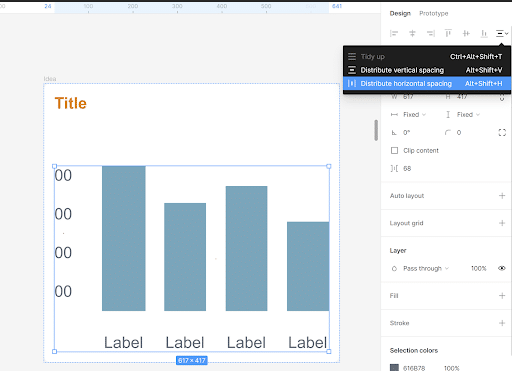Screen dimensions: 512x371
Task: Click the Align bottom icon
Action: (x=484, y=33)
